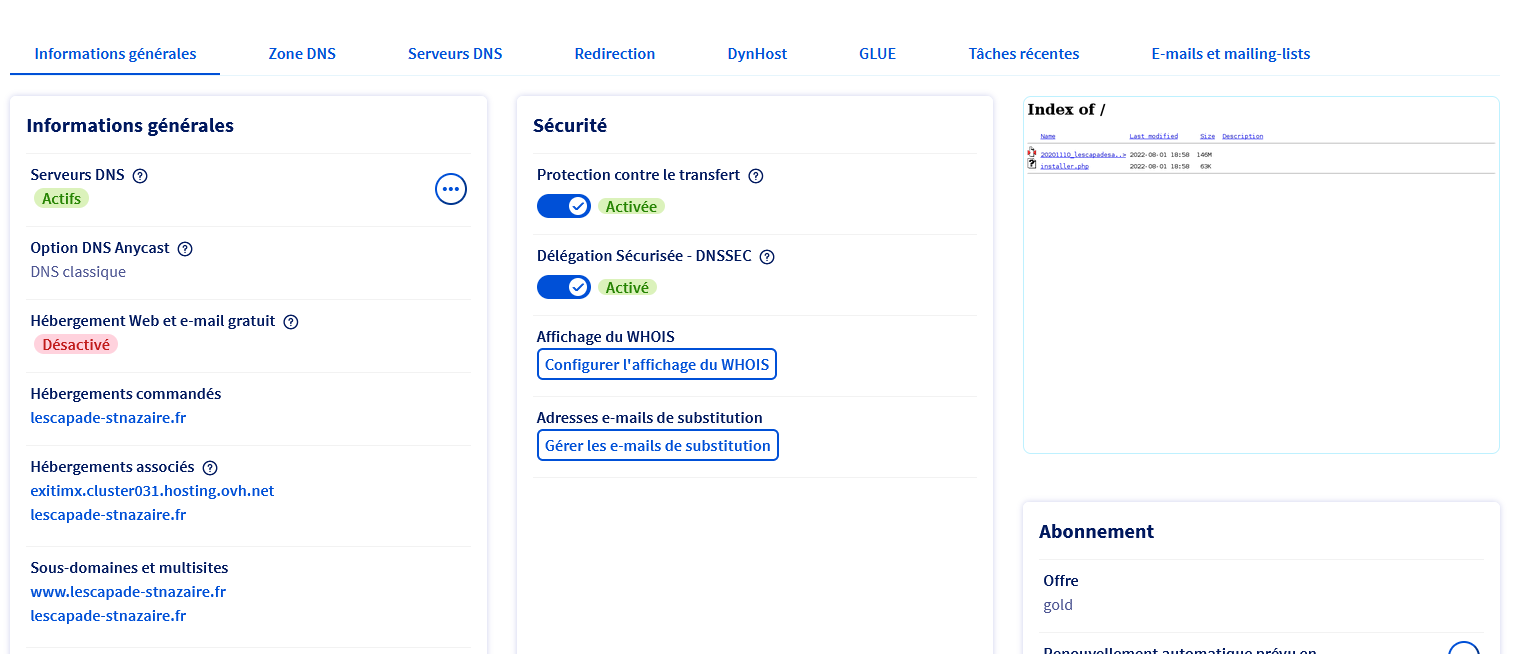Show help for Hébergement Web et e-mail gratuit
The width and height of the screenshot is (1516, 654).
291,322
